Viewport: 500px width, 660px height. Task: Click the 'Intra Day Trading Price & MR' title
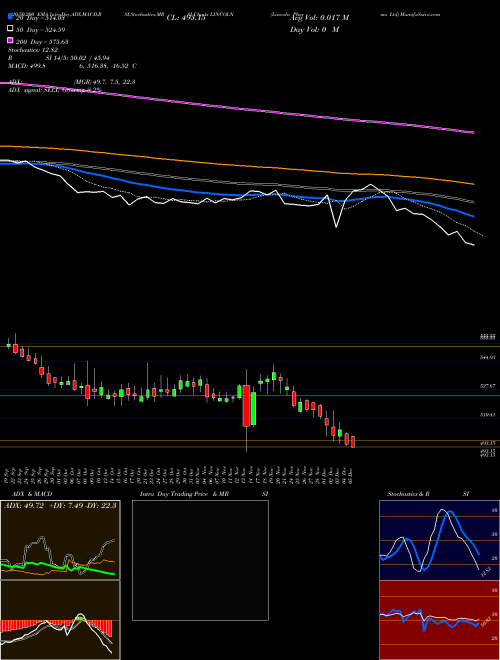pyautogui.click(x=184, y=494)
